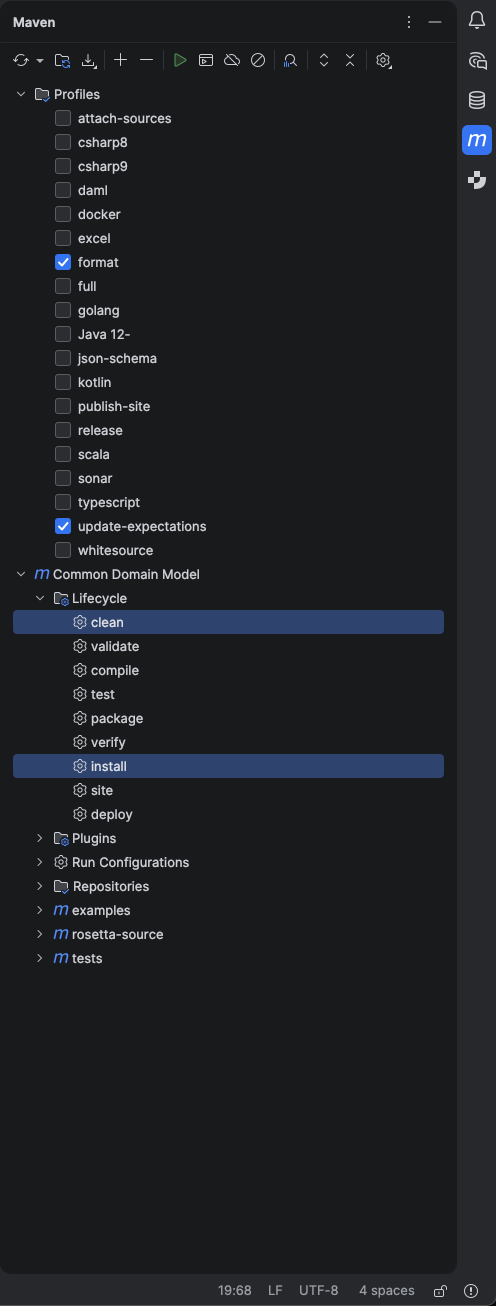Open the AI Assistant sidebar icon
The height and width of the screenshot is (1306, 496).
click(x=477, y=61)
